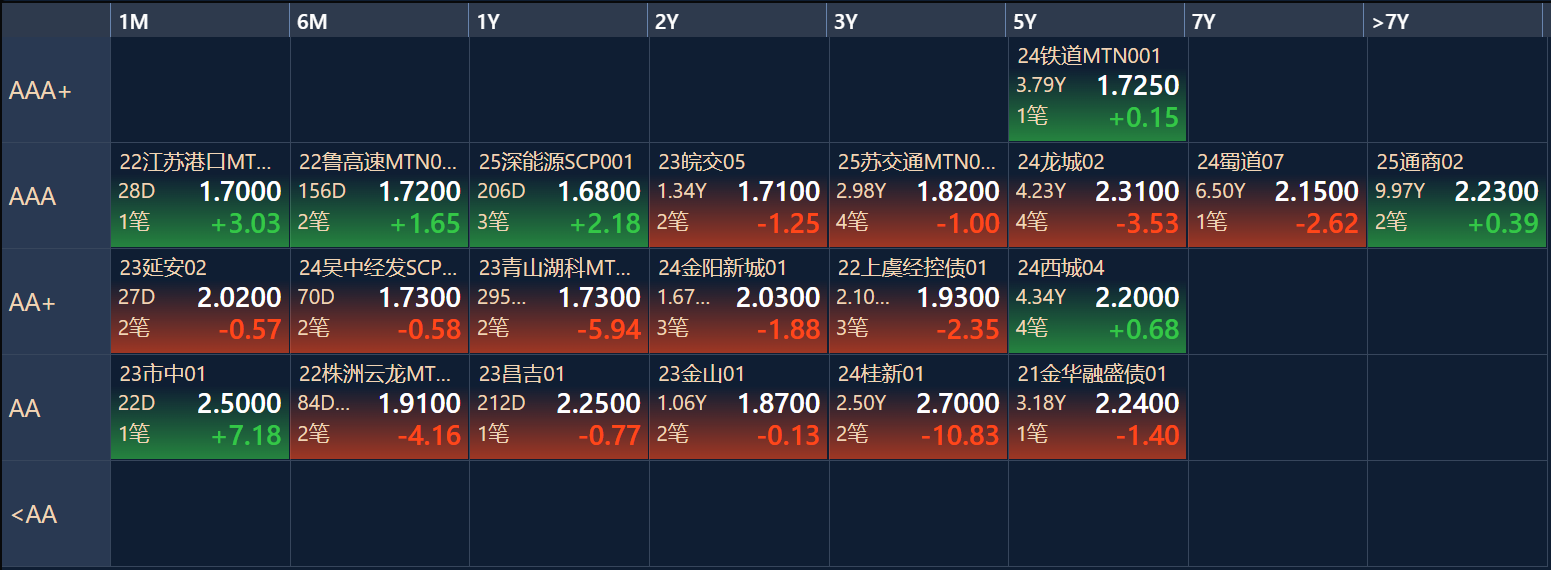The height and width of the screenshot is (570, 1551).
Task: Open the 21金华融盛债01 cell
Action: 1097,408
